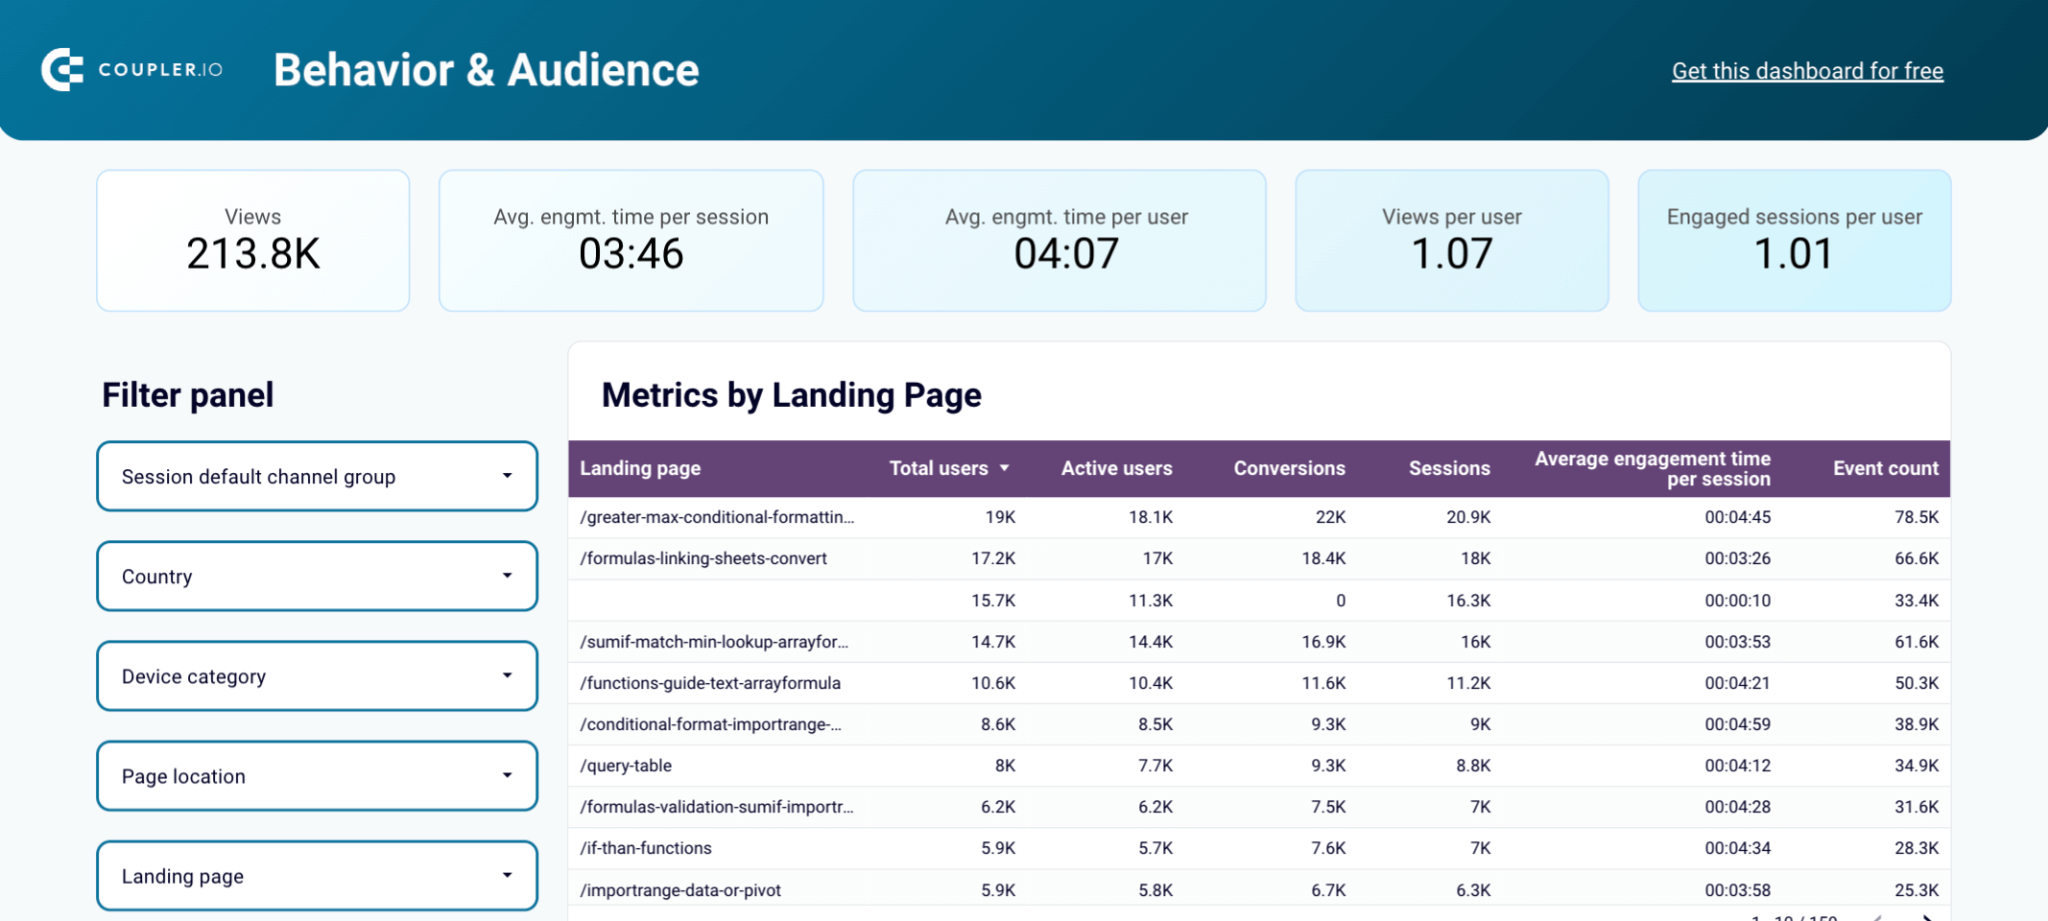Go to next page of table results
The width and height of the screenshot is (2048, 921).
(x=1926, y=916)
